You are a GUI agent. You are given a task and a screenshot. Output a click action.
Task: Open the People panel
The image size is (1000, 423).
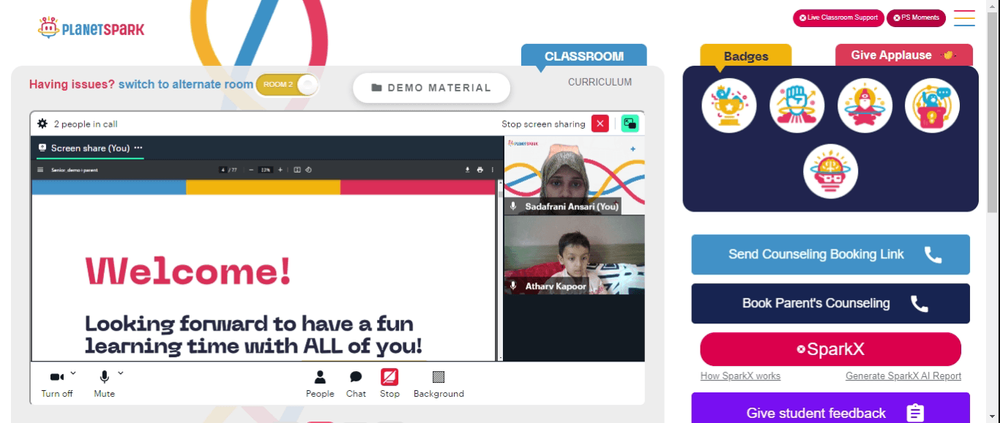coord(320,384)
